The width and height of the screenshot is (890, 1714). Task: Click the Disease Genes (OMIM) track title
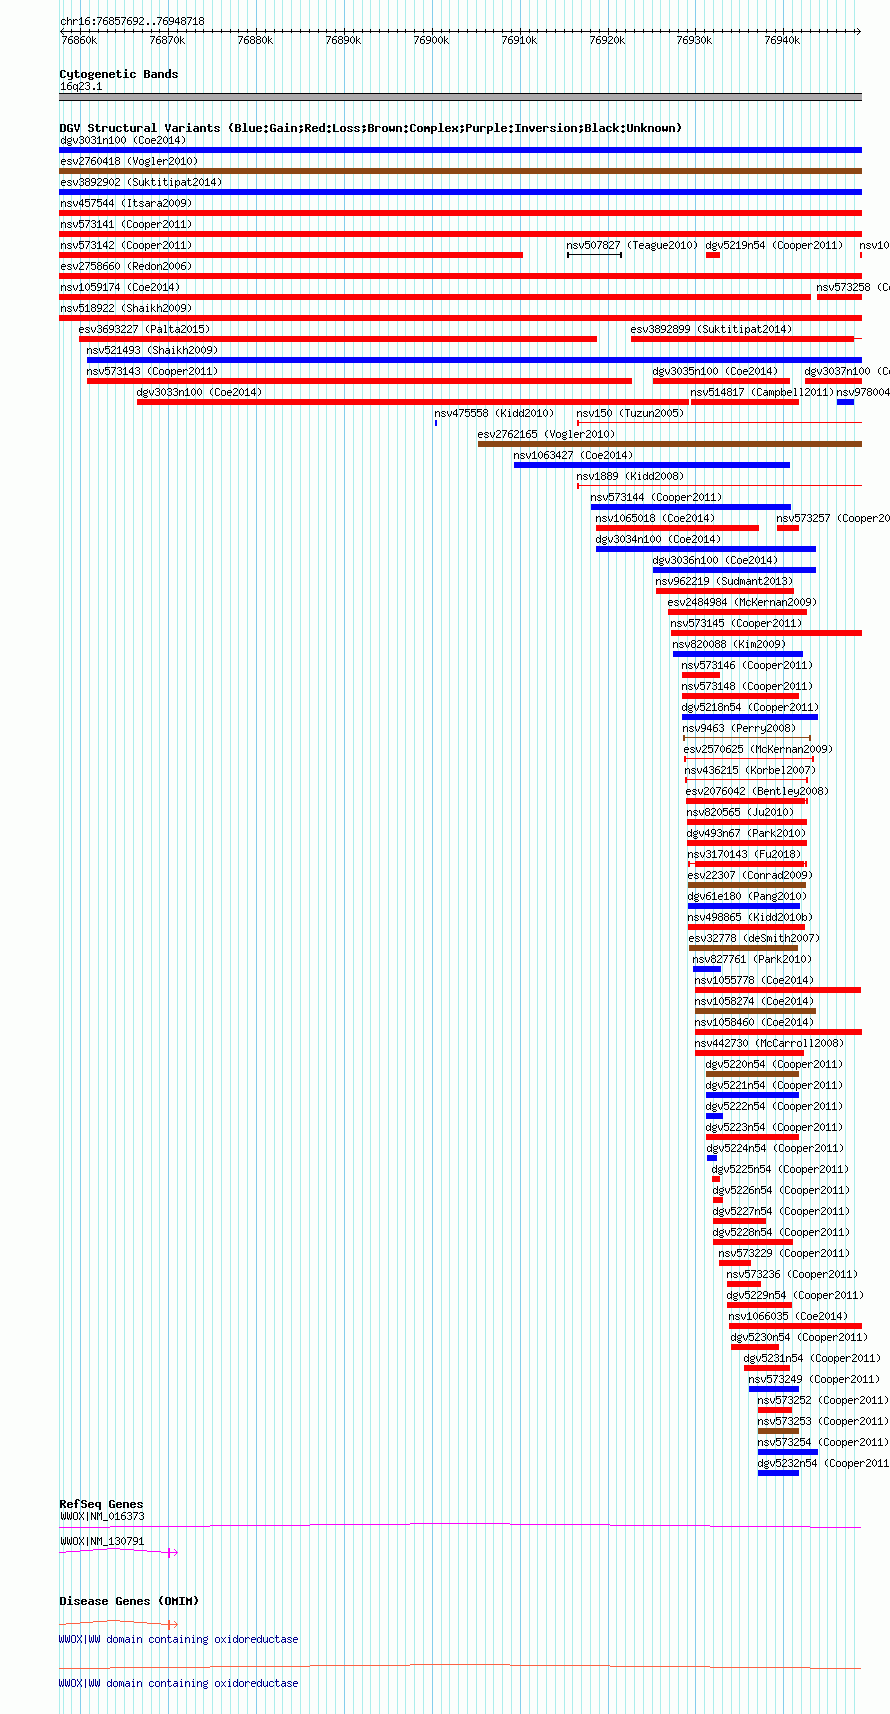[x=129, y=1601]
